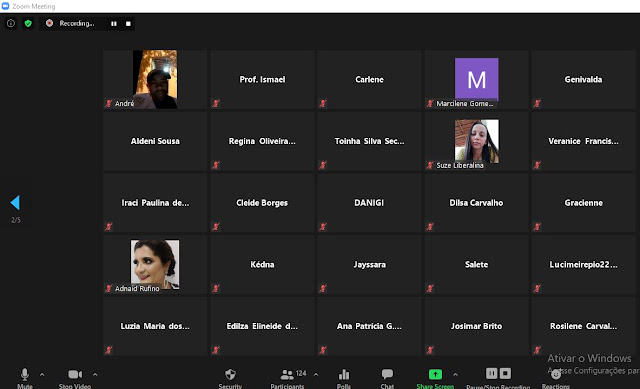The height and width of the screenshot is (389, 640).
Task: Expand video options next to Stop Video
Action: (95, 374)
